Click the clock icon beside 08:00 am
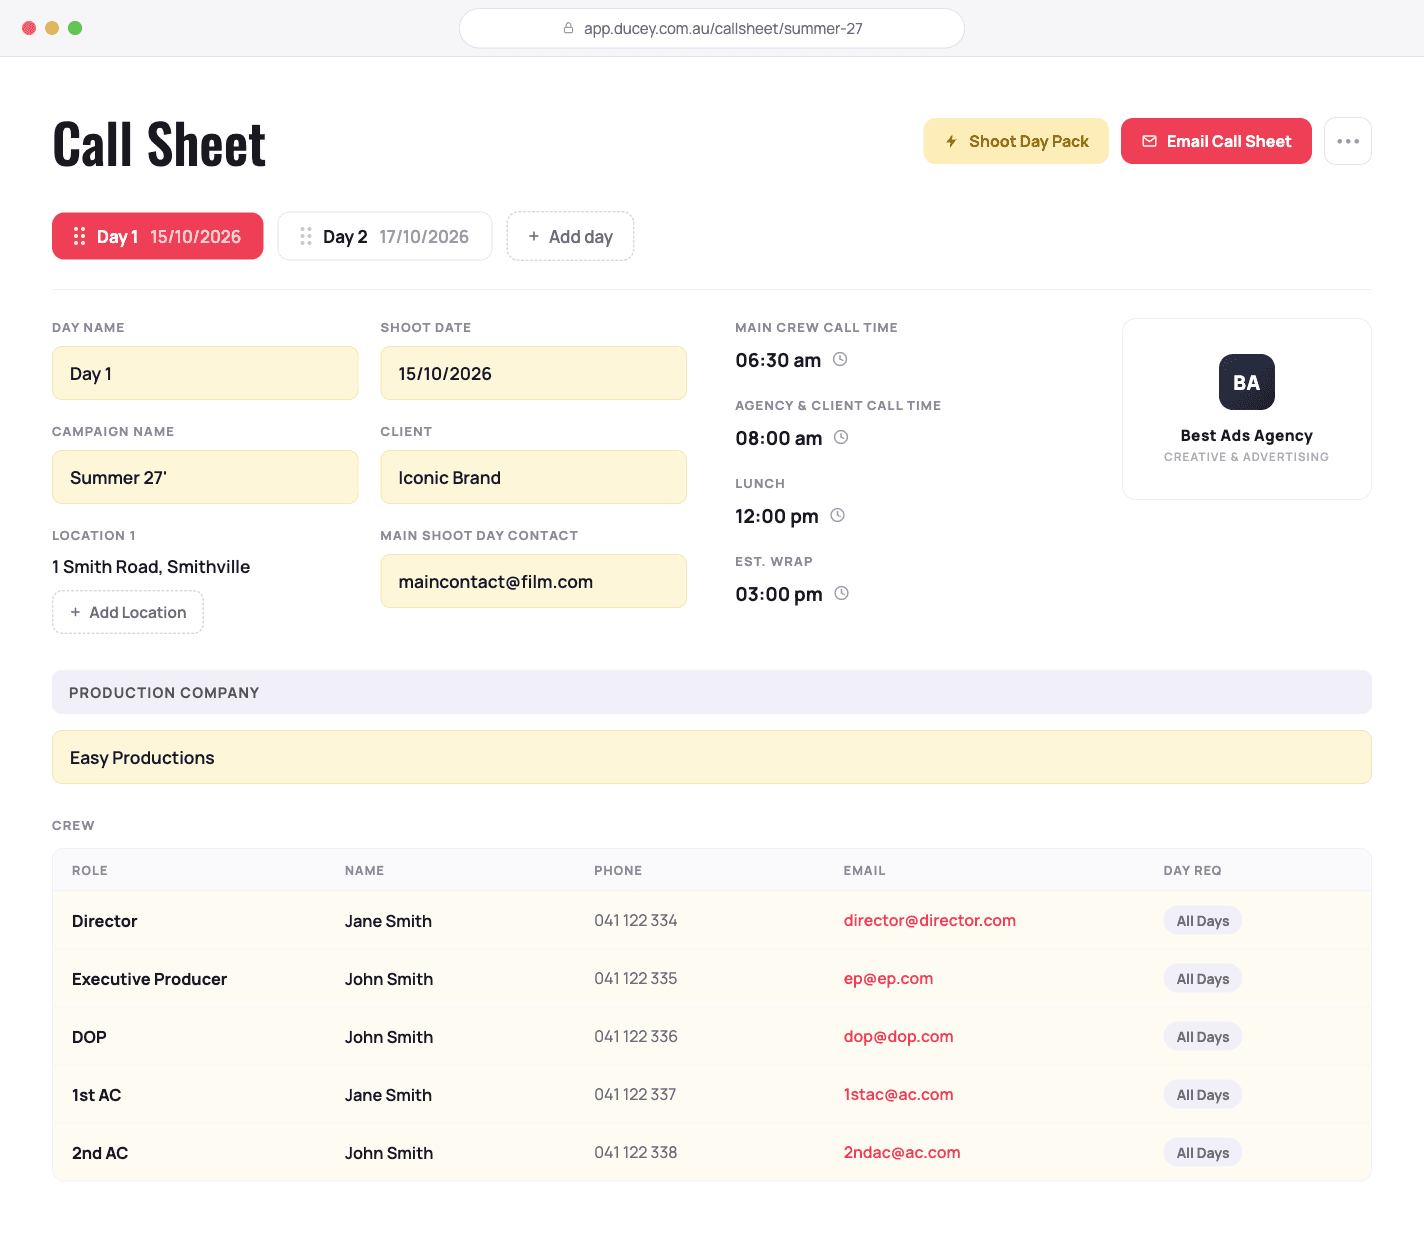Viewport: 1424px width, 1240px height. tap(841, 437)
